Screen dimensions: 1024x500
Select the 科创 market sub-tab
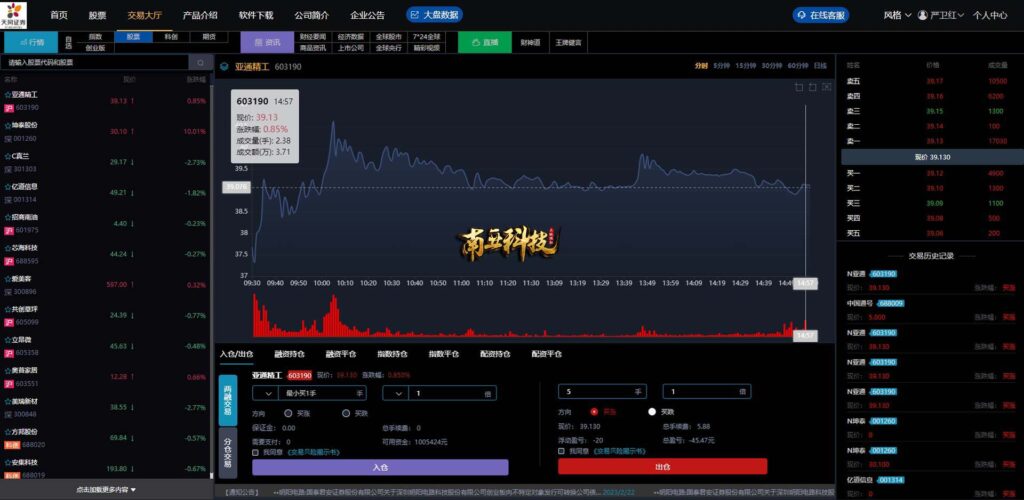[171, 37]
